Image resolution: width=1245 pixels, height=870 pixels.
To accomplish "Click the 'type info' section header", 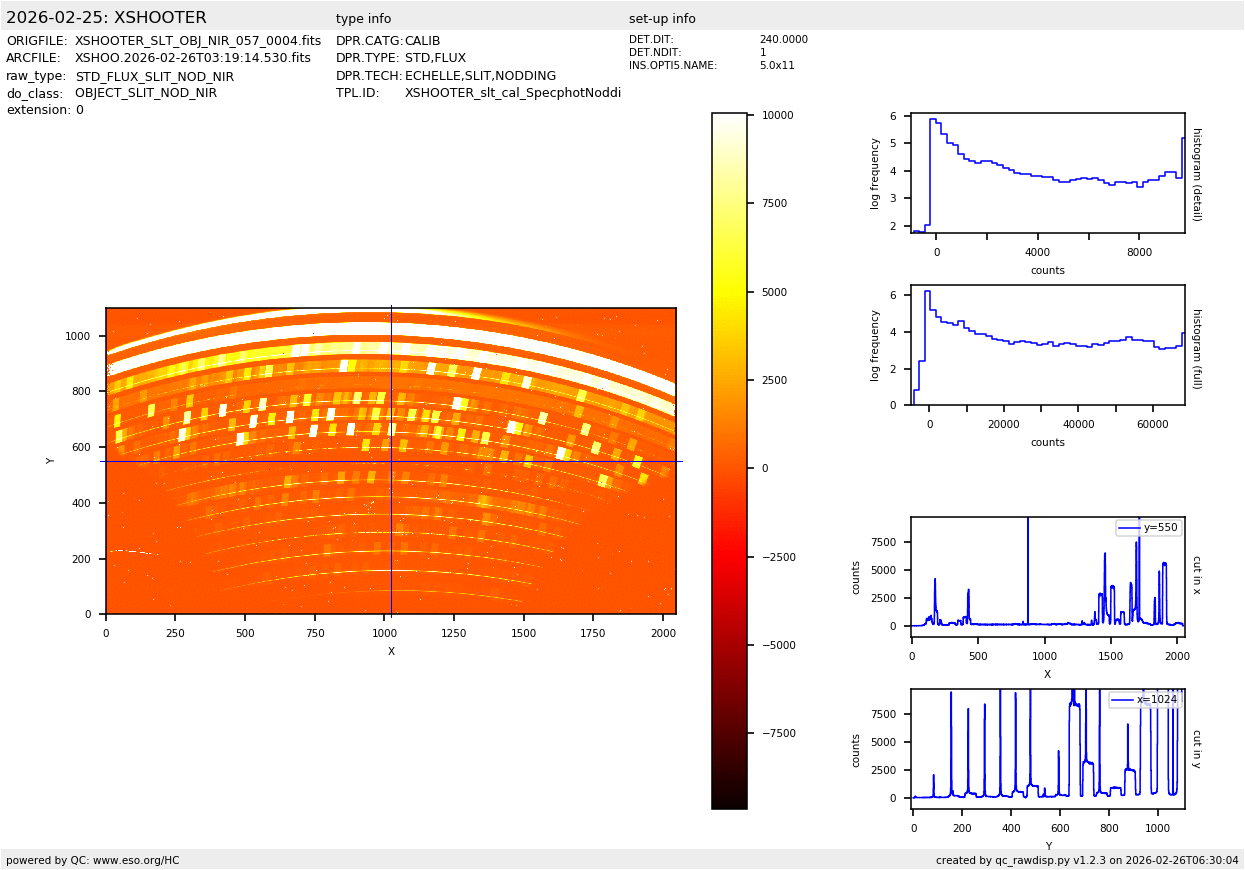I will point(363,19).
